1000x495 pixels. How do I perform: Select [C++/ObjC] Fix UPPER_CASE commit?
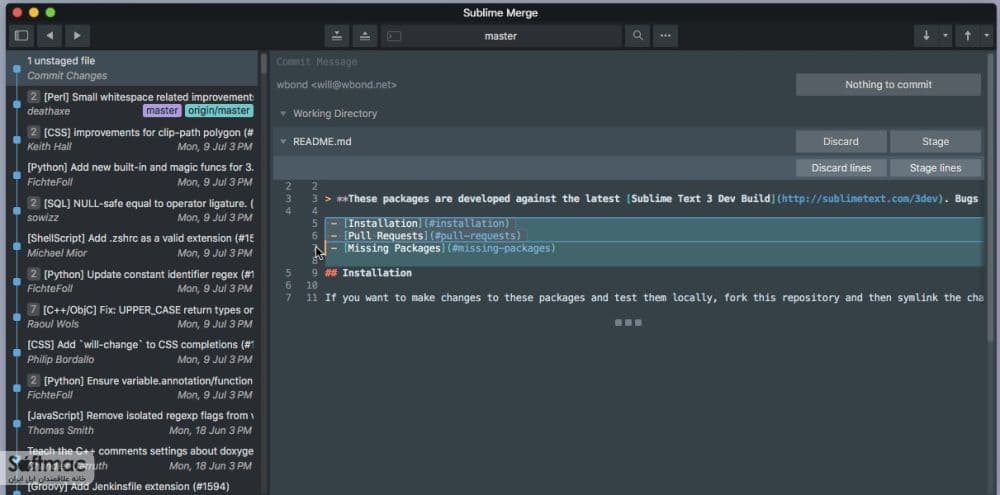pos(132,316)
